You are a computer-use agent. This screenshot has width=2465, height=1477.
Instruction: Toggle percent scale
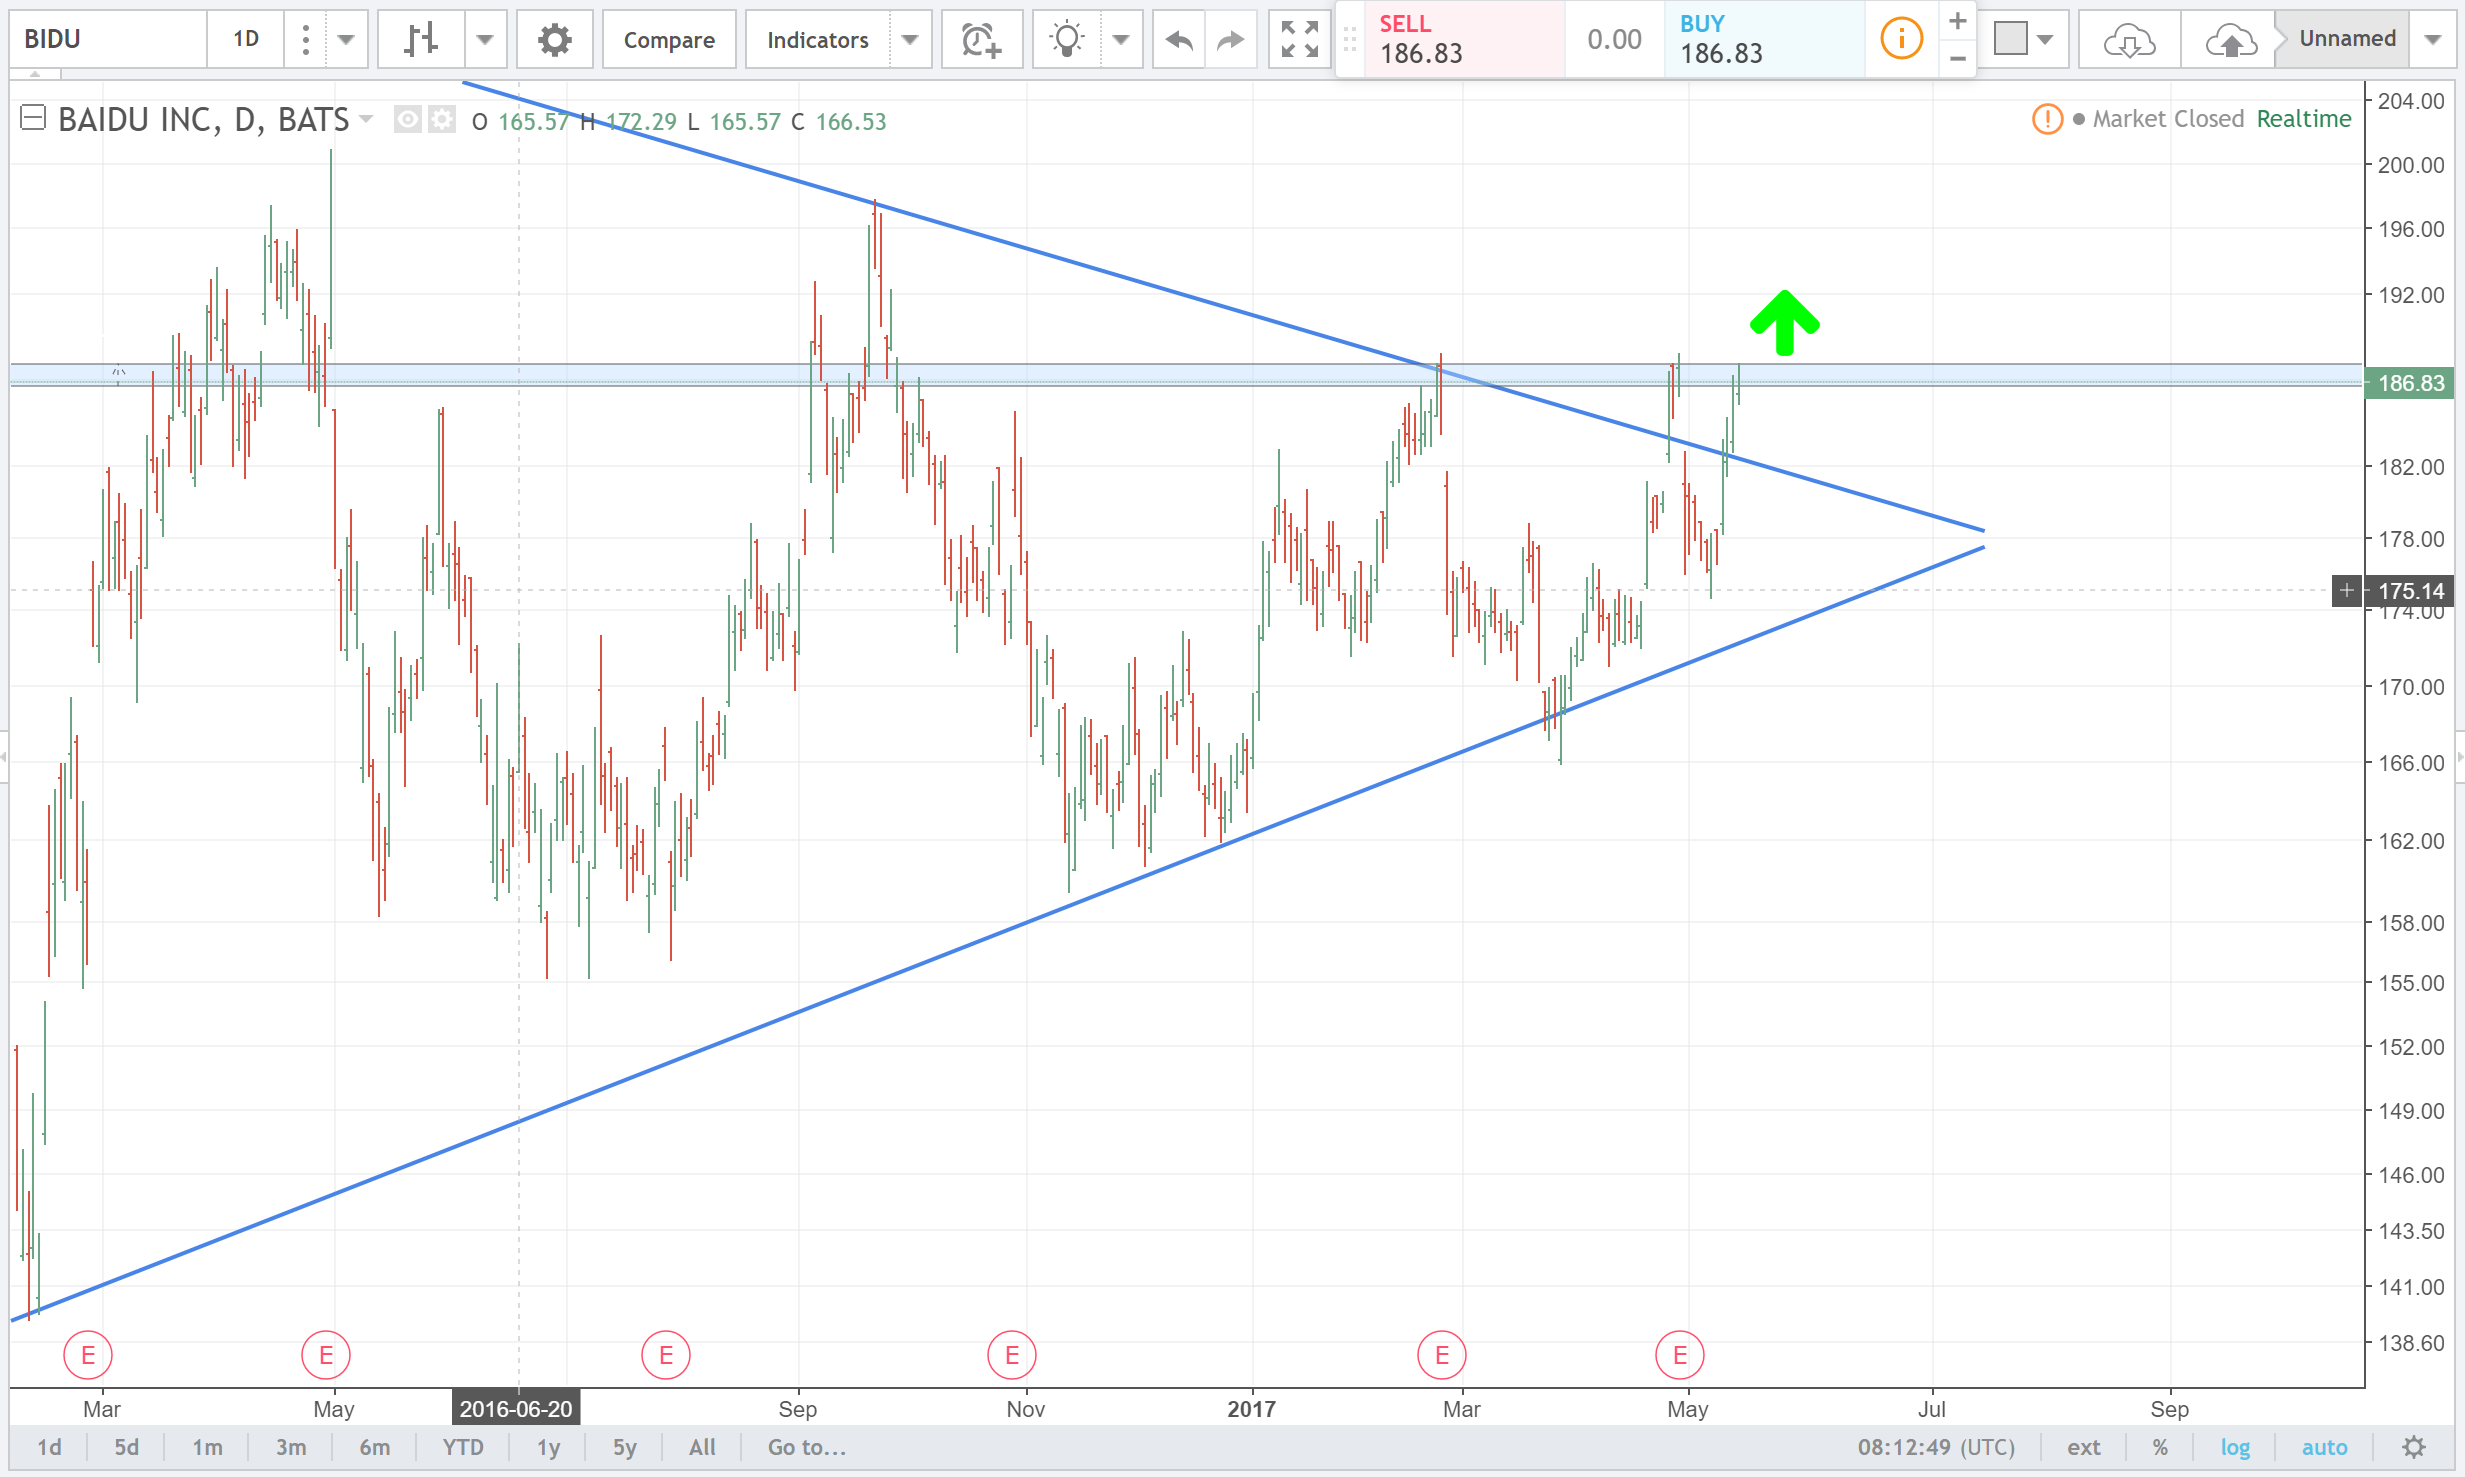coord(2160,1447)
